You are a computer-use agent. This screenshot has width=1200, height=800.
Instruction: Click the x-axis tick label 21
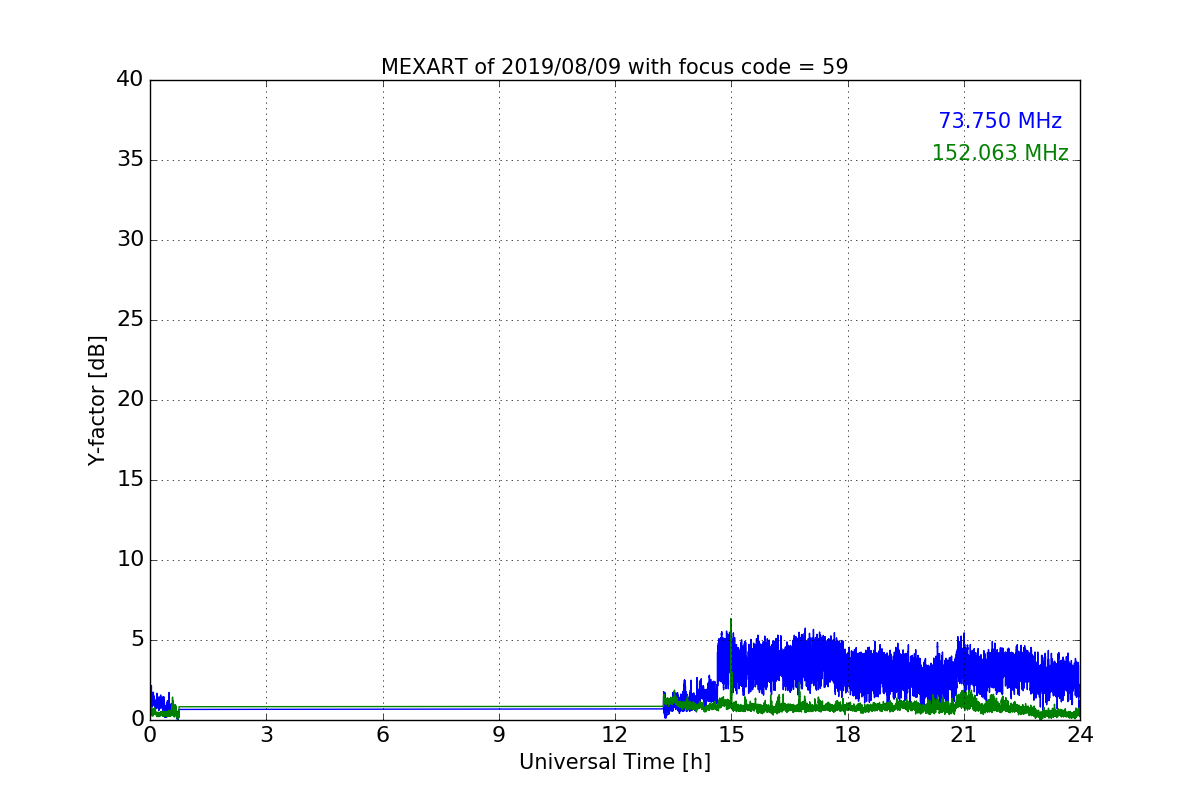964,735
